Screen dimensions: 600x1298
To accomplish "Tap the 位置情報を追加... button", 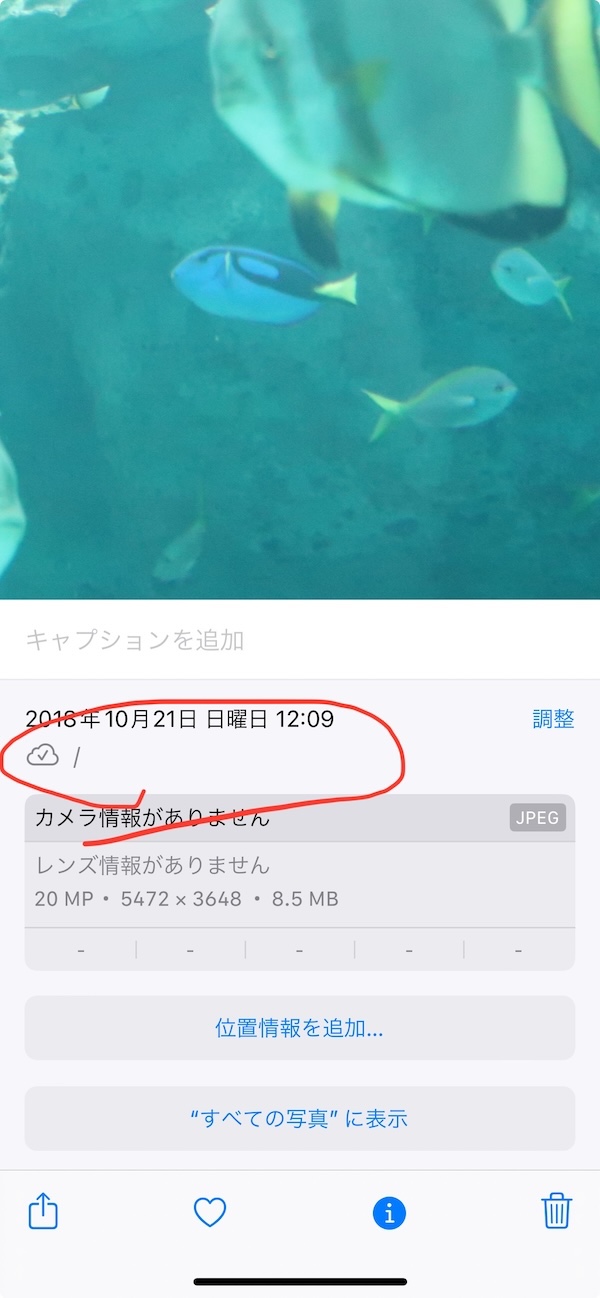I will 300,1027.
